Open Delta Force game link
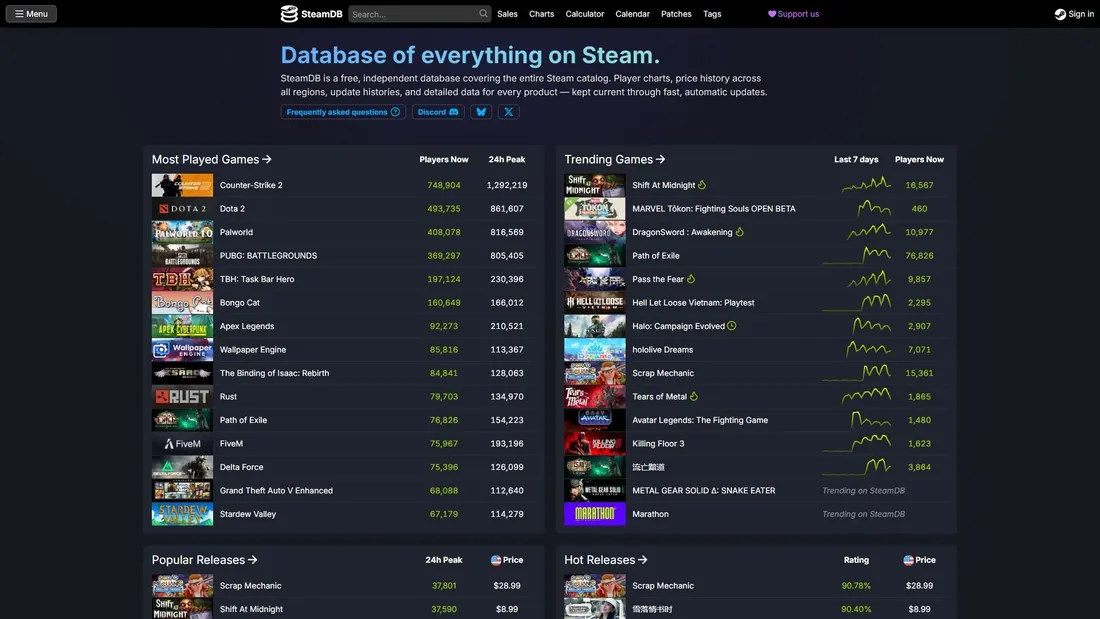1100x619 pixels. (241, 467)
